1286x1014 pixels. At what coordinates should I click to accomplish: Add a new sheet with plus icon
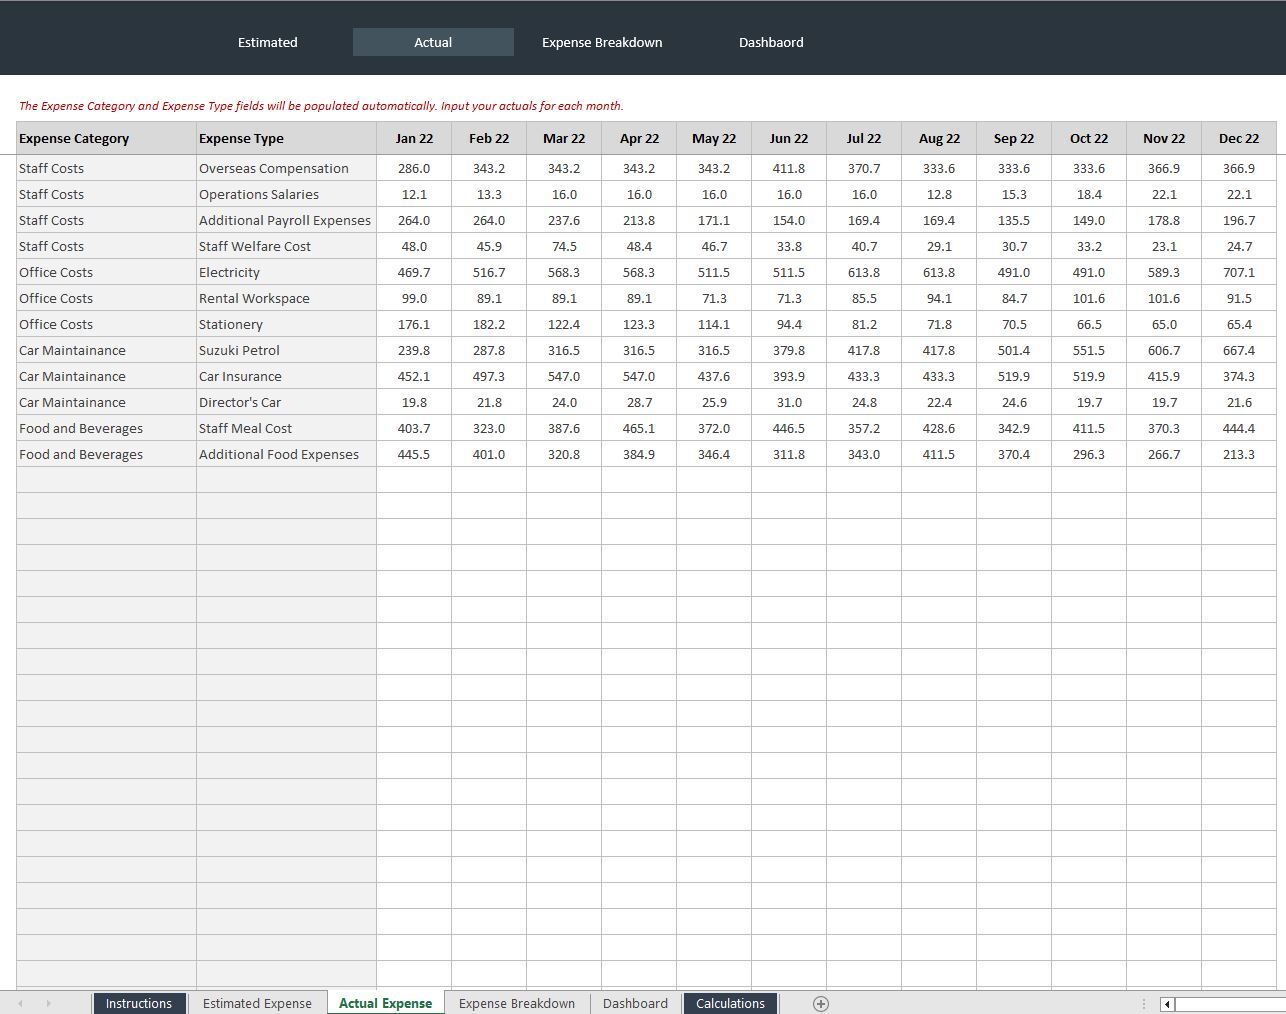821,1004
